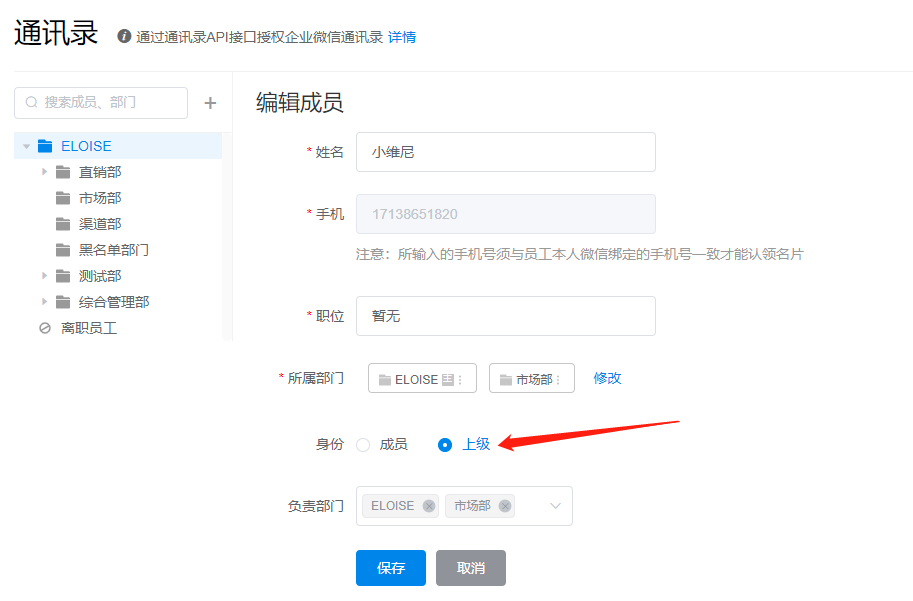Select the 成员 radio button
The image size is (913, 601).
[x=363, y=445]
